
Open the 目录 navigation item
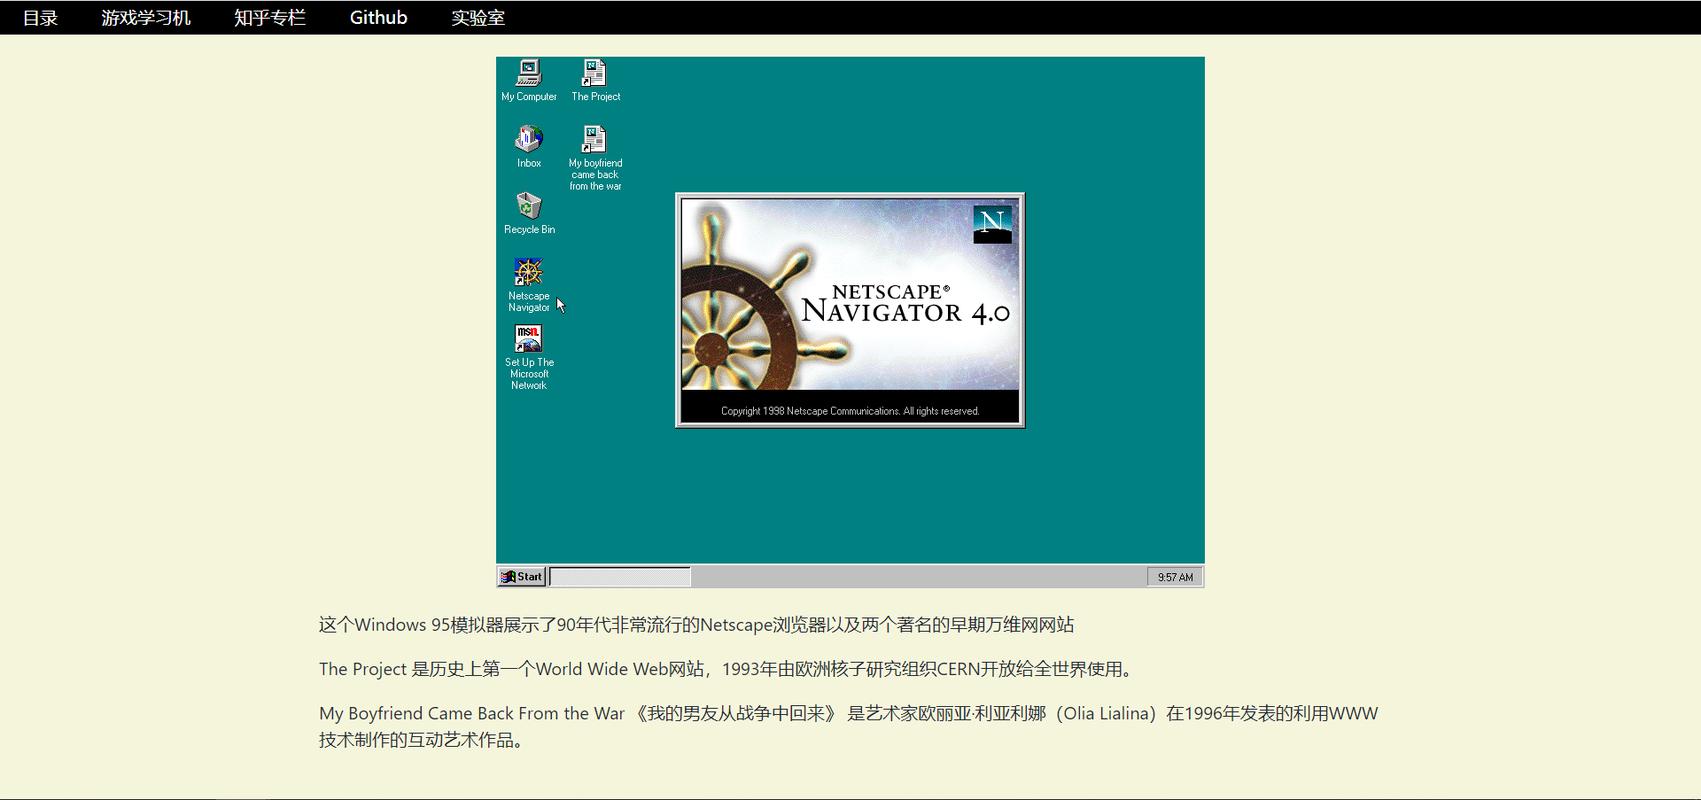(x=40, y=18)
